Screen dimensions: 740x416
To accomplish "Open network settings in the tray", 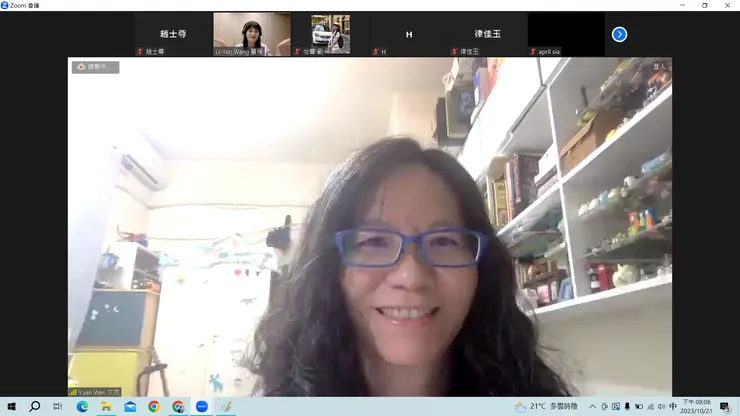I will pyautogui.click(x=650, y=407).
